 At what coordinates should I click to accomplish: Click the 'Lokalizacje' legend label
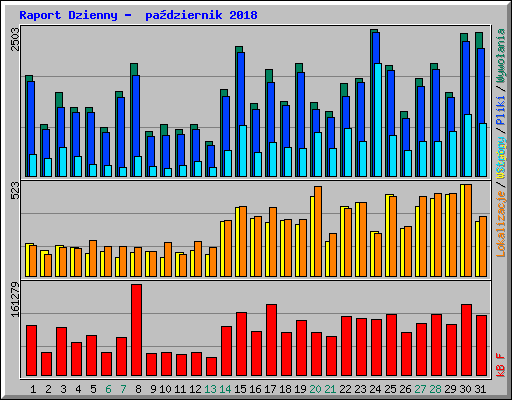pos(501,224)
